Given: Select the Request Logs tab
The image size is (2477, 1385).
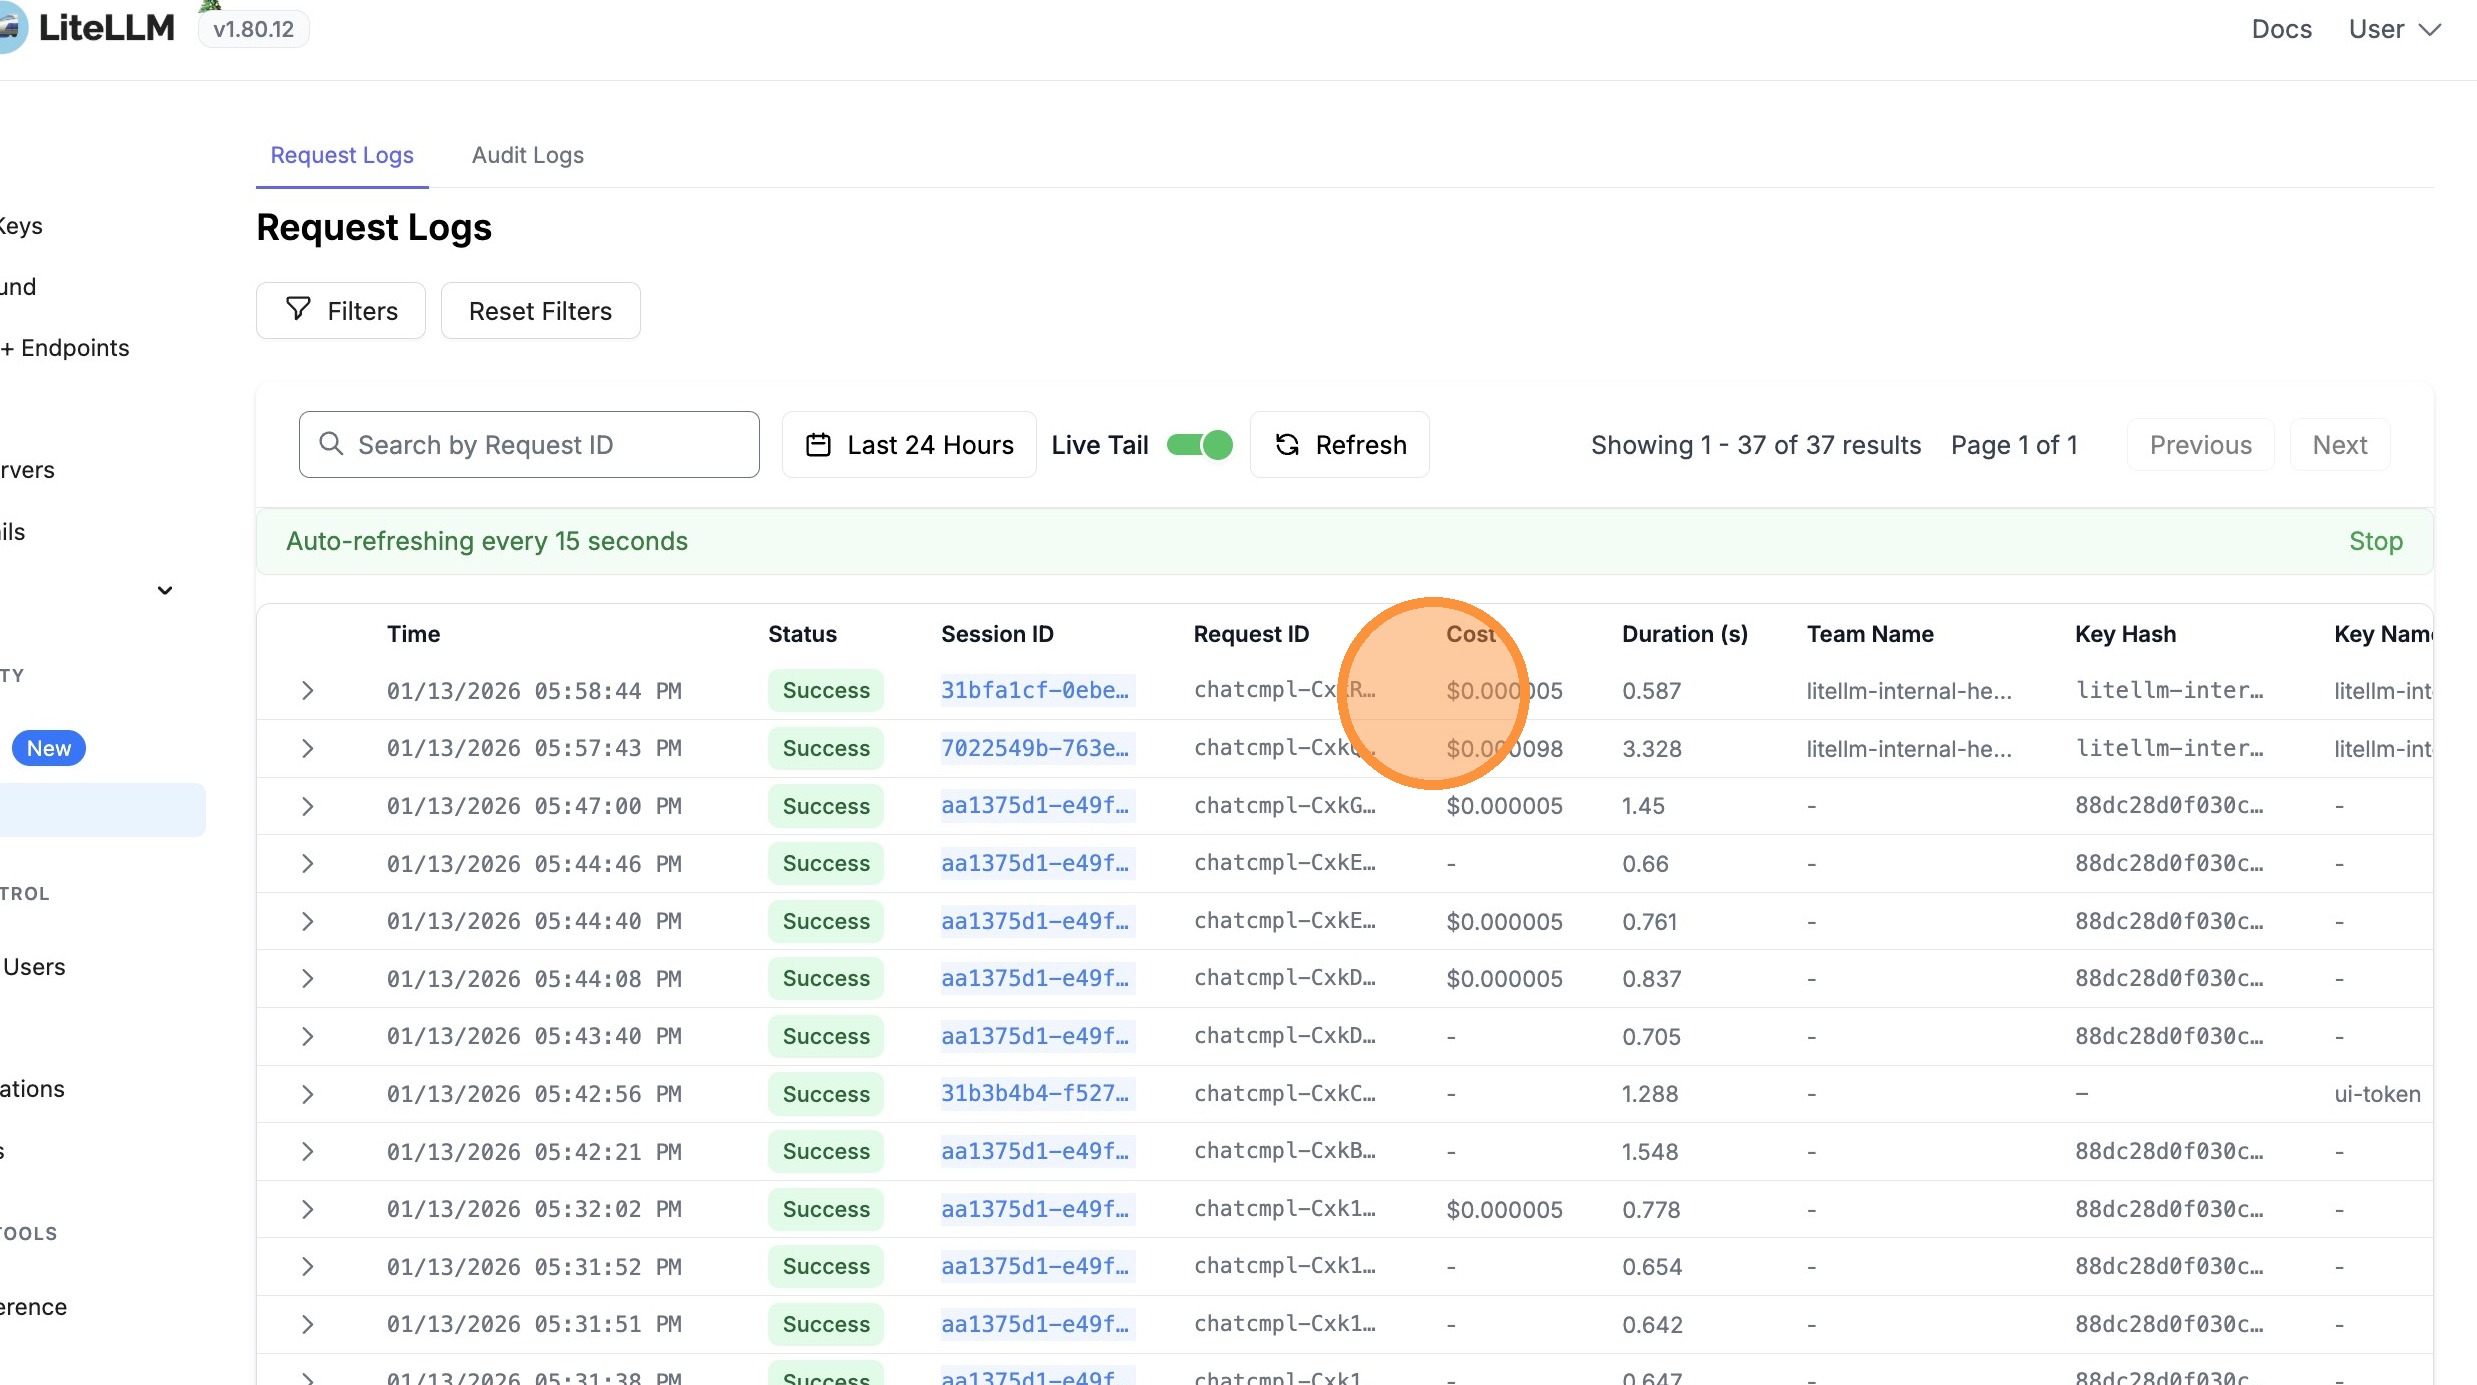Looking at the screenshot, I should tap(342, 155).
